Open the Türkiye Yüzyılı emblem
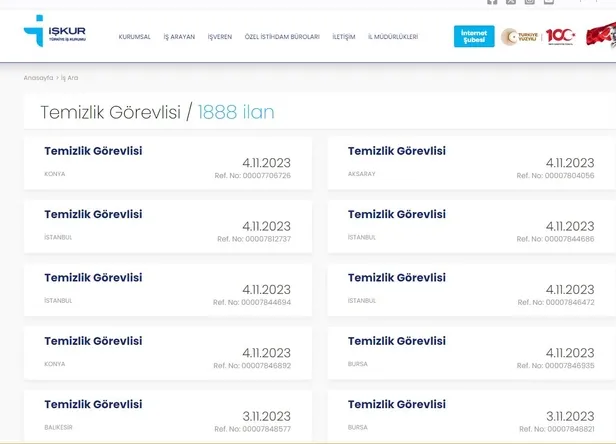The image size is (616, 444). coord(519,37)
